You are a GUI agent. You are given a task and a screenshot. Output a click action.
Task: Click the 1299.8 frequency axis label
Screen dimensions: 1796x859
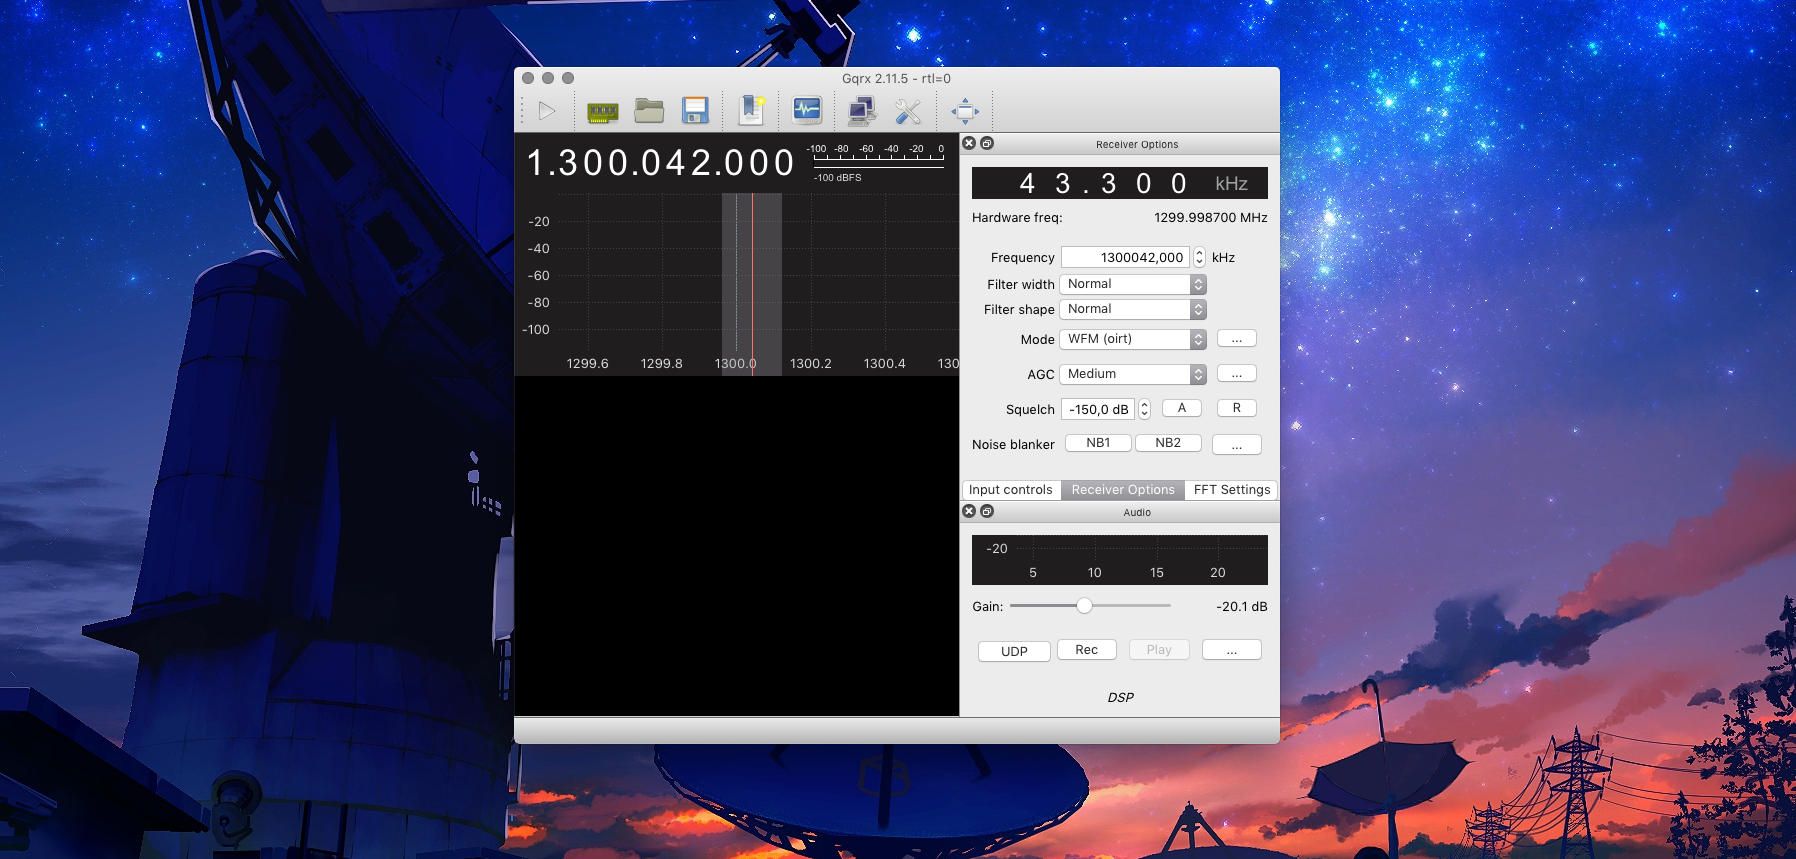tap(661, 363)
